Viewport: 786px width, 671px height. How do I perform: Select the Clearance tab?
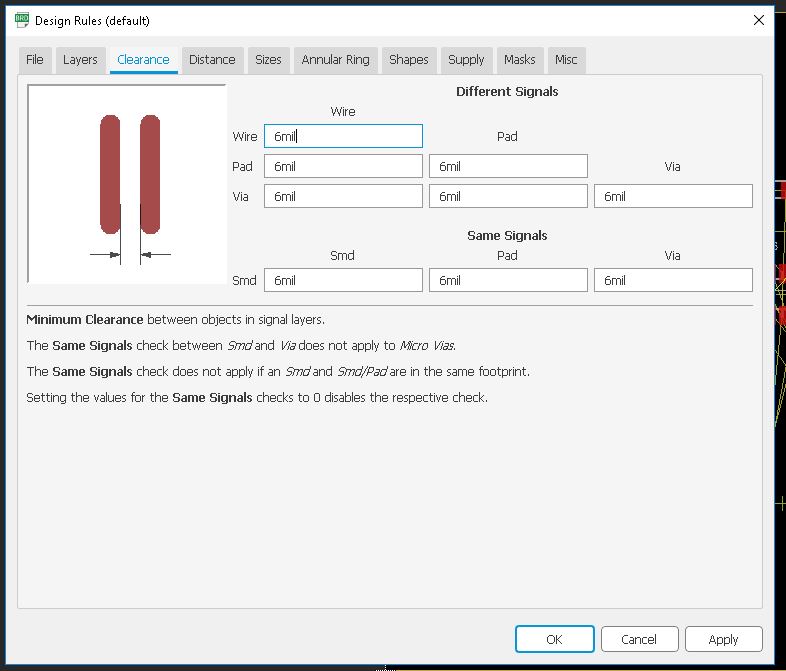click(x=143, y=60)
